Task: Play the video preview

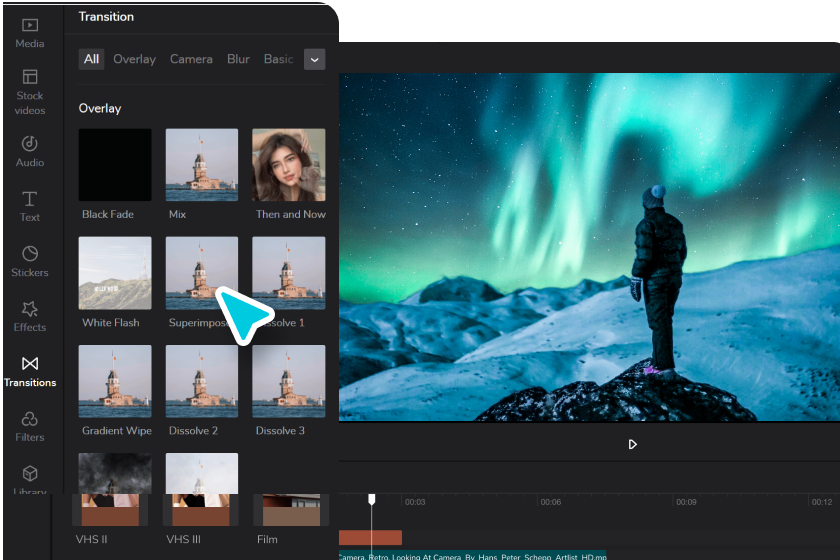Action: (632, 444)
